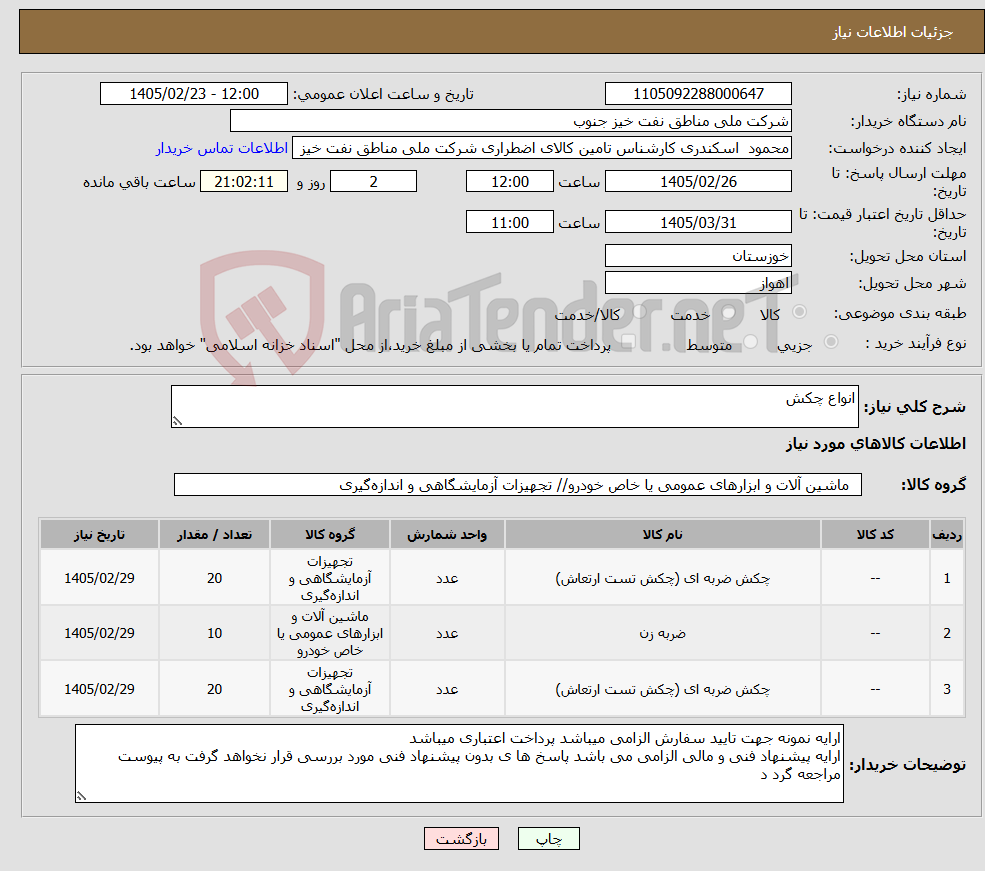Click the نام کالا column header
The width and height of the screenshot is (985, 871).
tap(662, 534)
